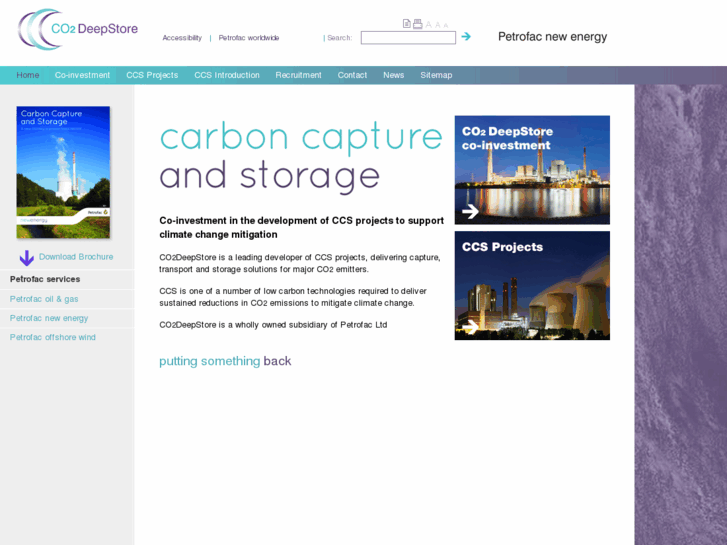Click inside the Search text field
727x545 pixels.
click(408, 38)
